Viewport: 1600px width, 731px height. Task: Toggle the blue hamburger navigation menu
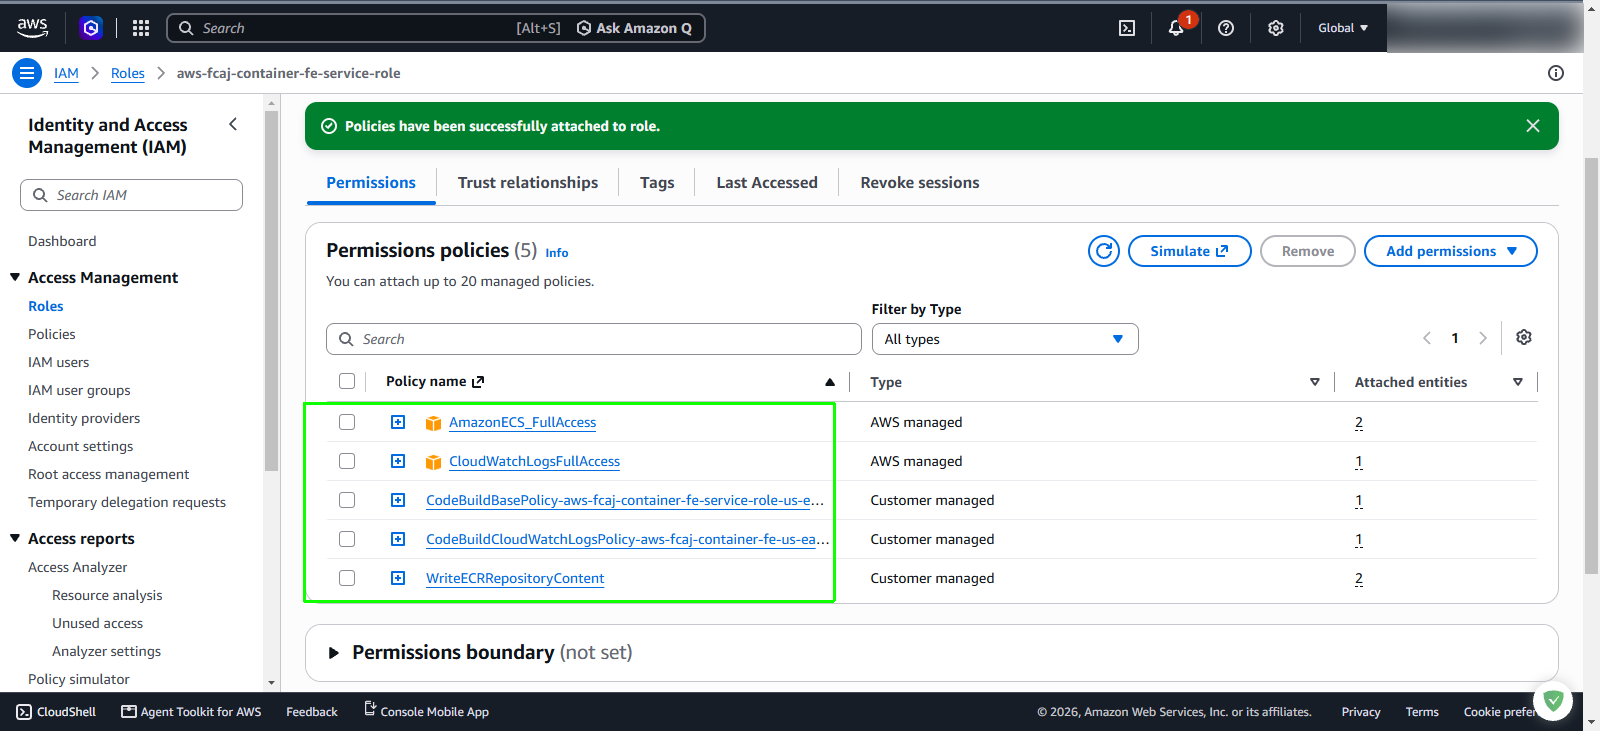[x=27, y=73]
